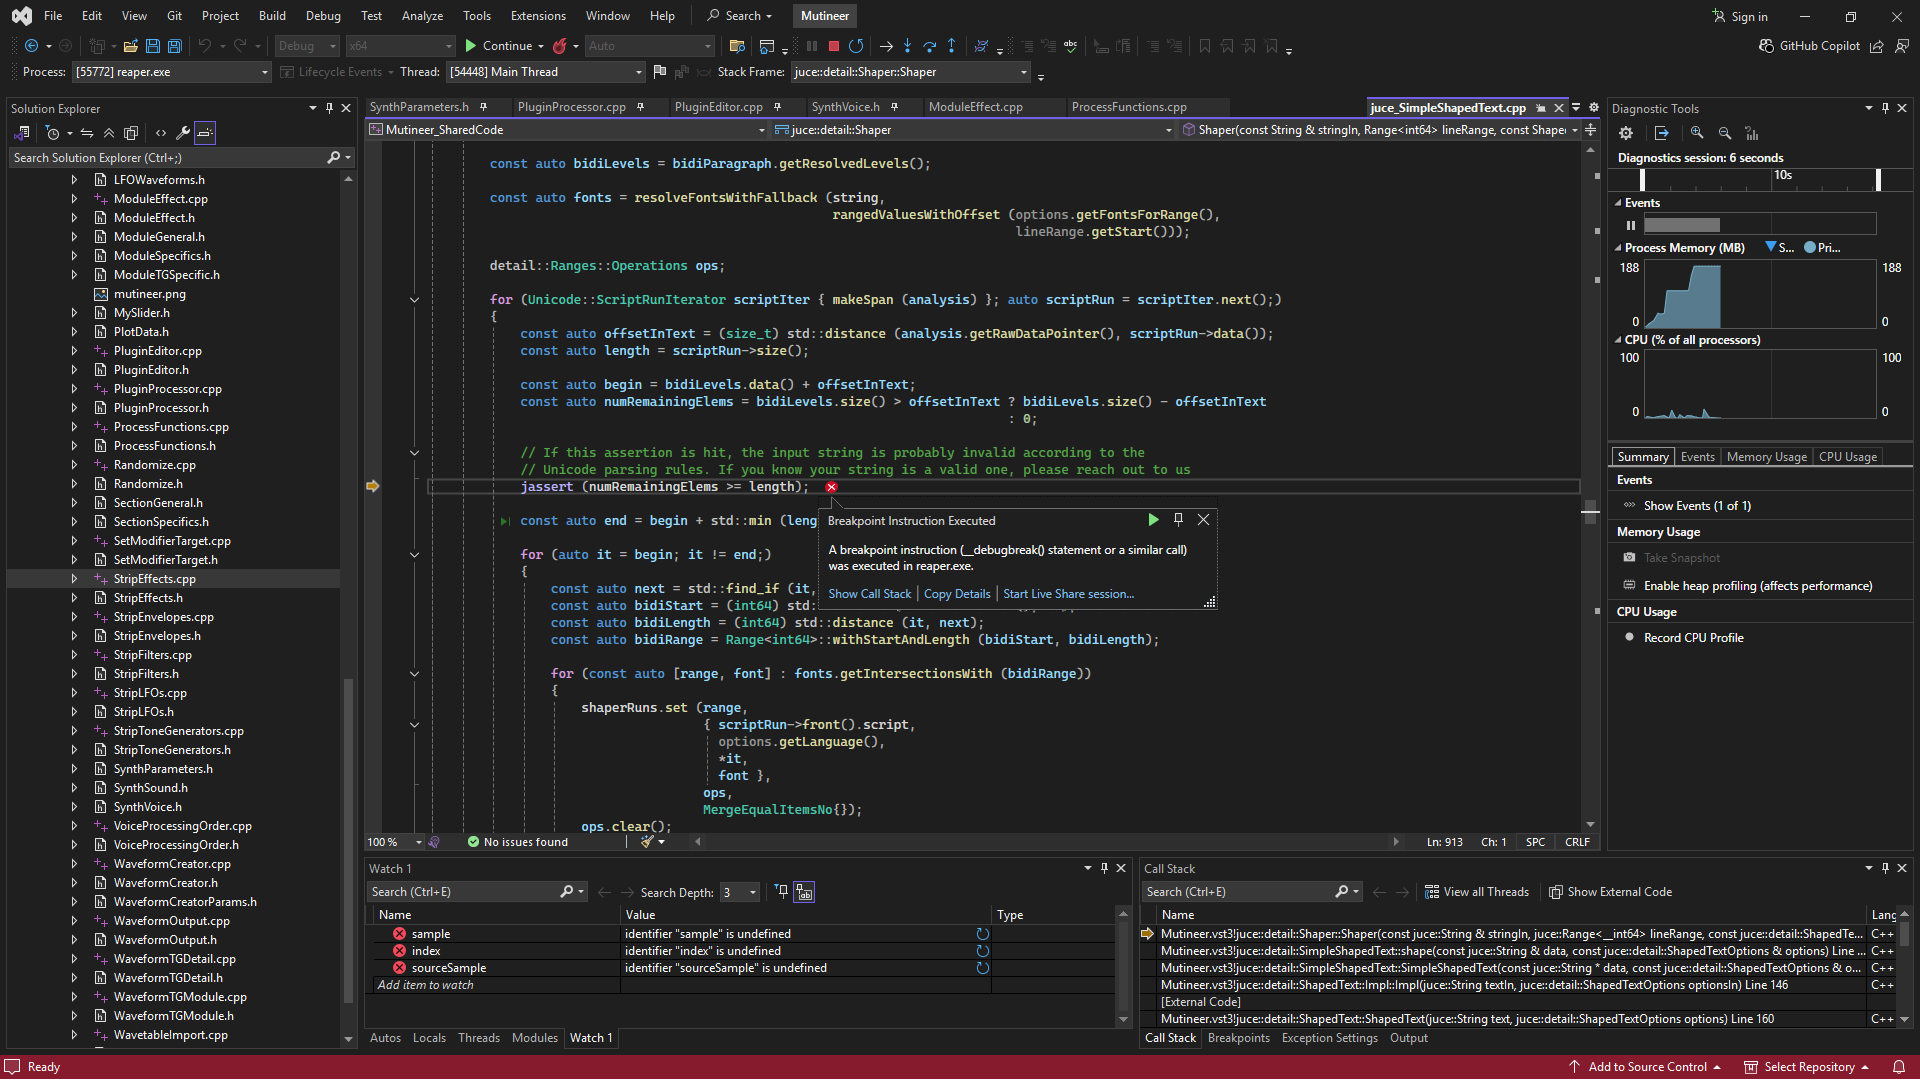Click the Step Into arrow icon
This screenshot has width=1920, height=1080.
907,46
